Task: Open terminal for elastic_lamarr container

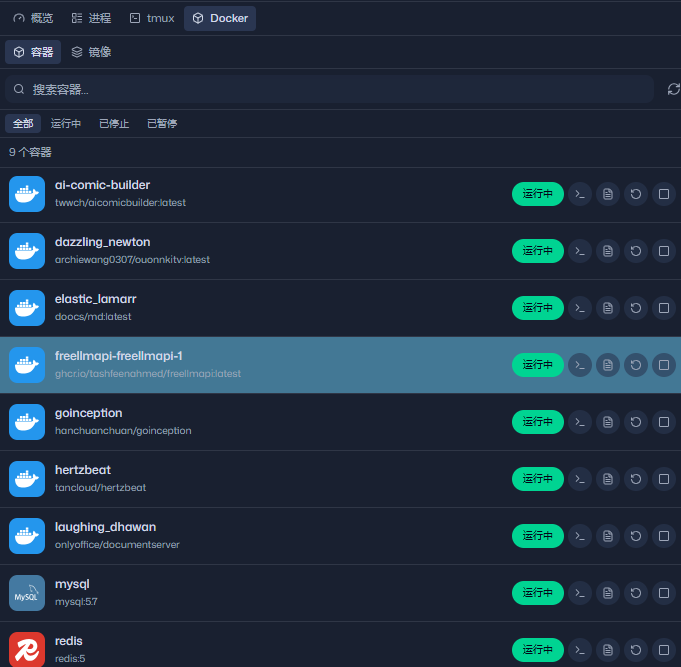Action: click(x=580, y=308)
